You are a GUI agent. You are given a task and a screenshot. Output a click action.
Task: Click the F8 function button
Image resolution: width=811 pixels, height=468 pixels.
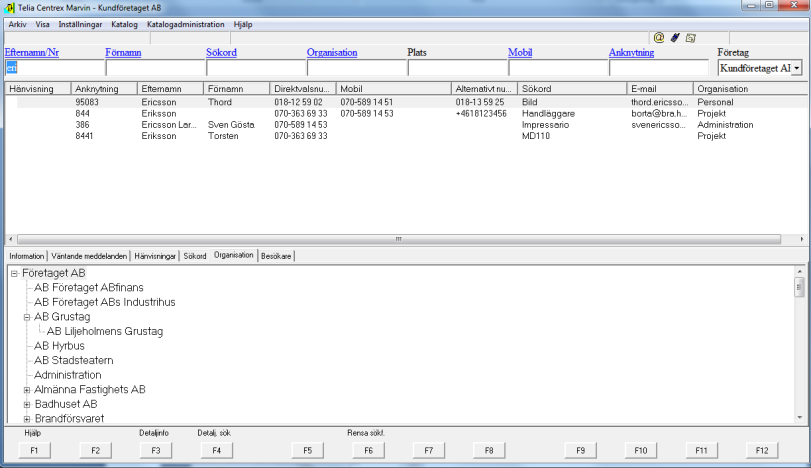pos(489,450)
